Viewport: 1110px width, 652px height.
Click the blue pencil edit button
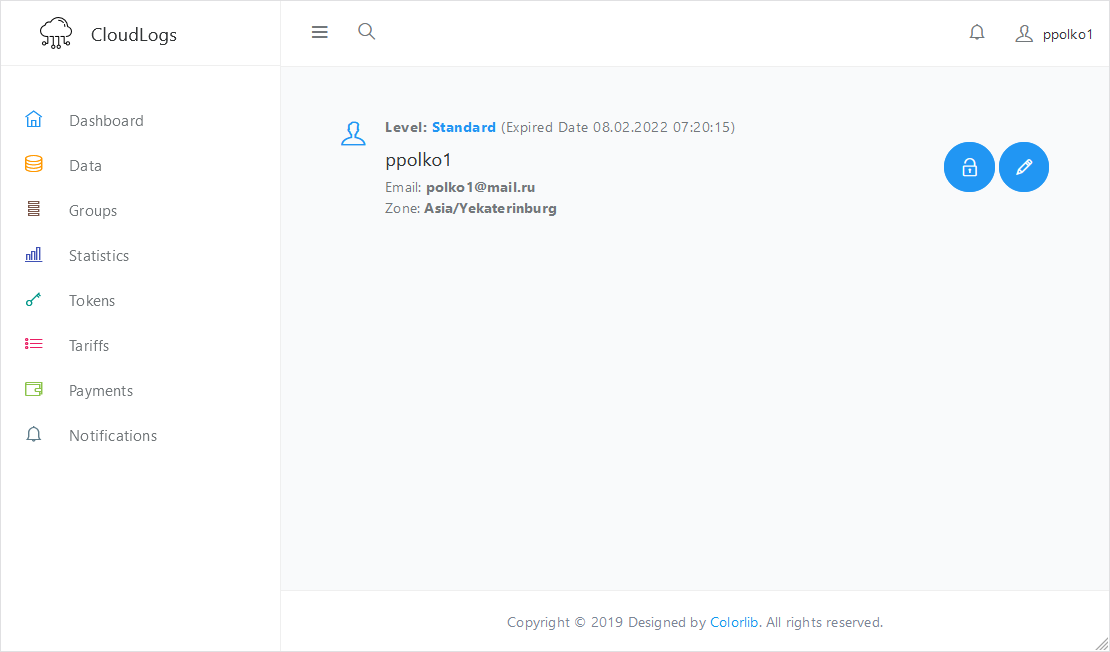coord(1024,167)
